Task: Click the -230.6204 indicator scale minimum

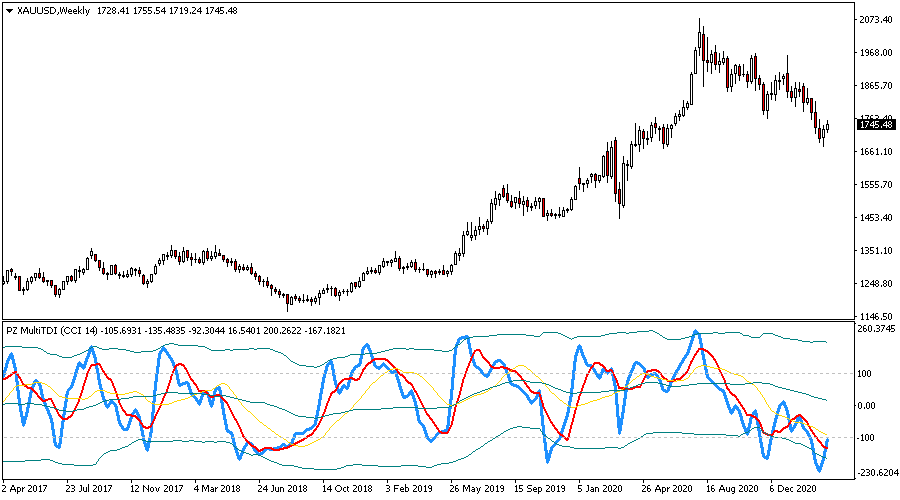Action: [877, 474]
